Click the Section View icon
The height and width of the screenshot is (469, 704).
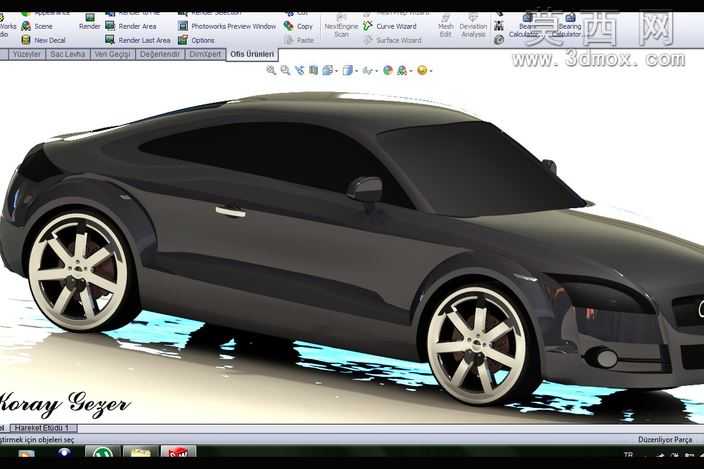coord(313,70)
